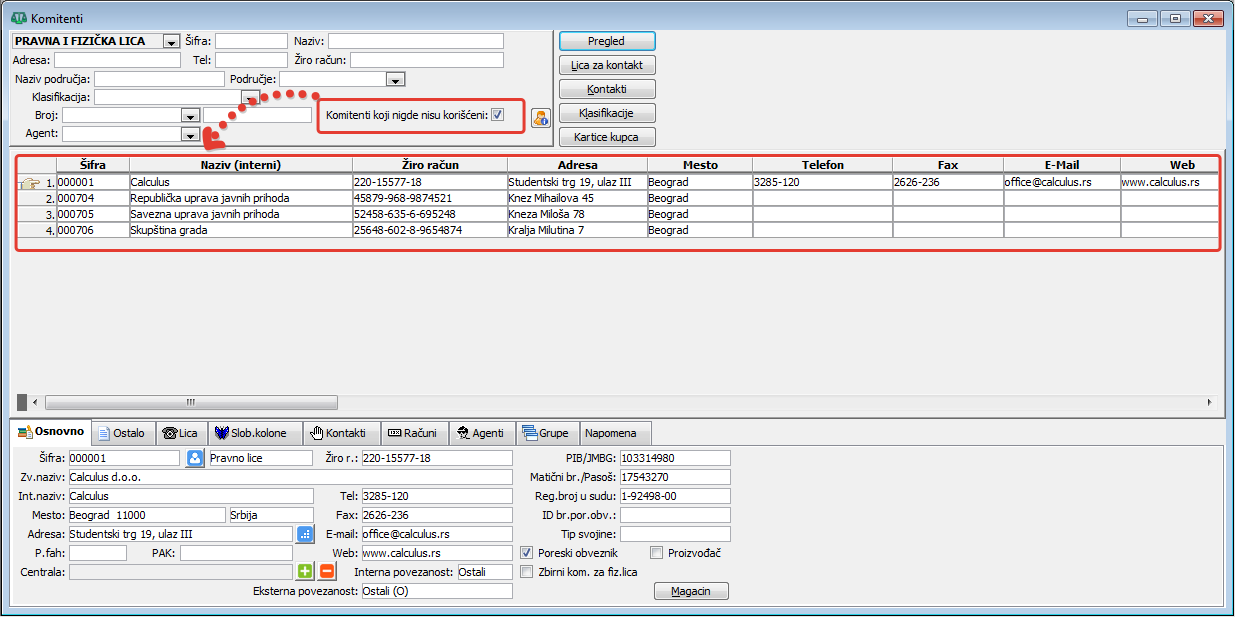Click the orange minus icon next to Centrala
Screen dimensions: 1235x617
pos(327,572)
